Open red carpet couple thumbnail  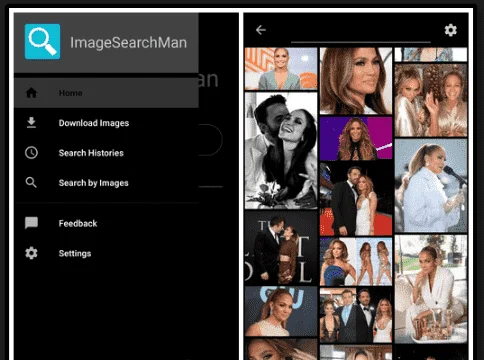pyautogui.click(x=356, y=199)
